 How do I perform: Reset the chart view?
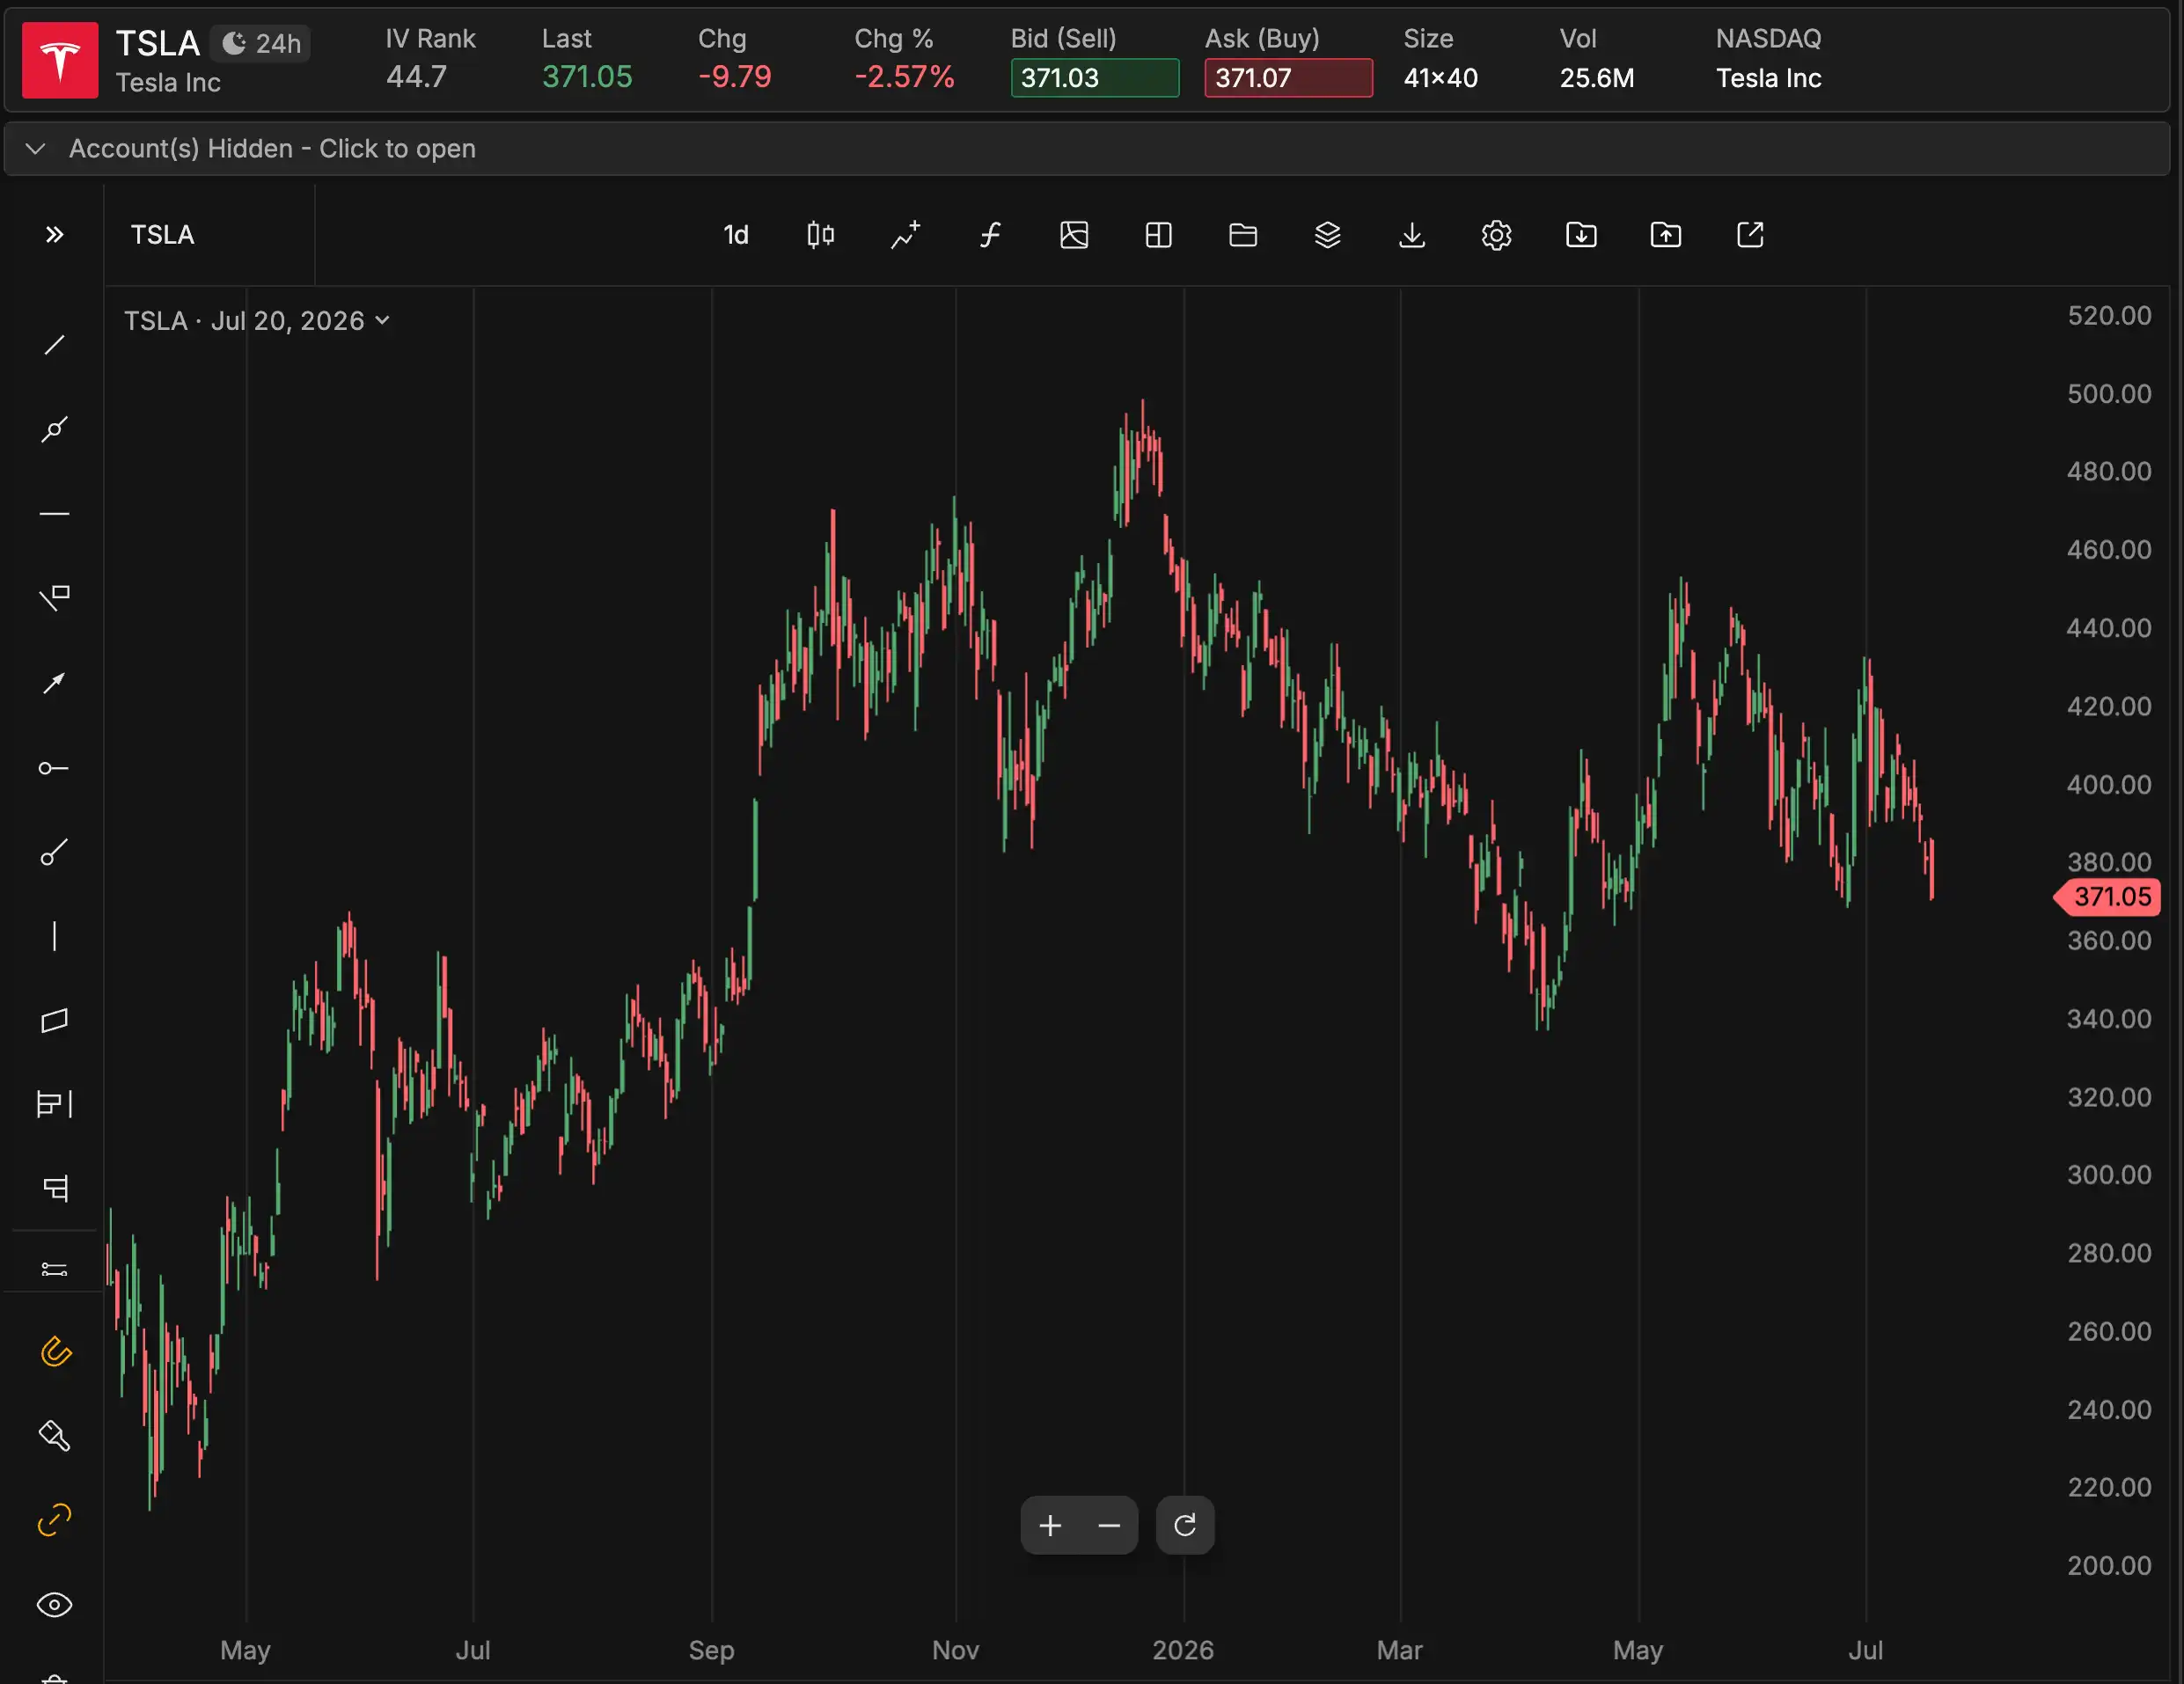[x=1185, y=1525]
